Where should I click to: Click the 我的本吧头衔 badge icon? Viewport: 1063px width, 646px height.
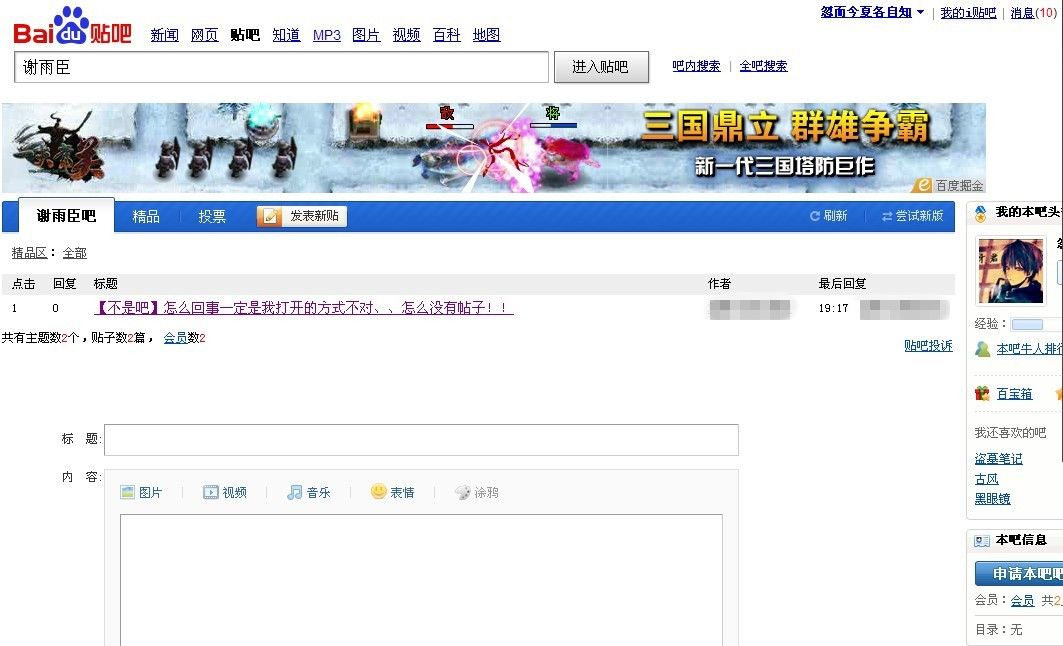coord(980,214)
